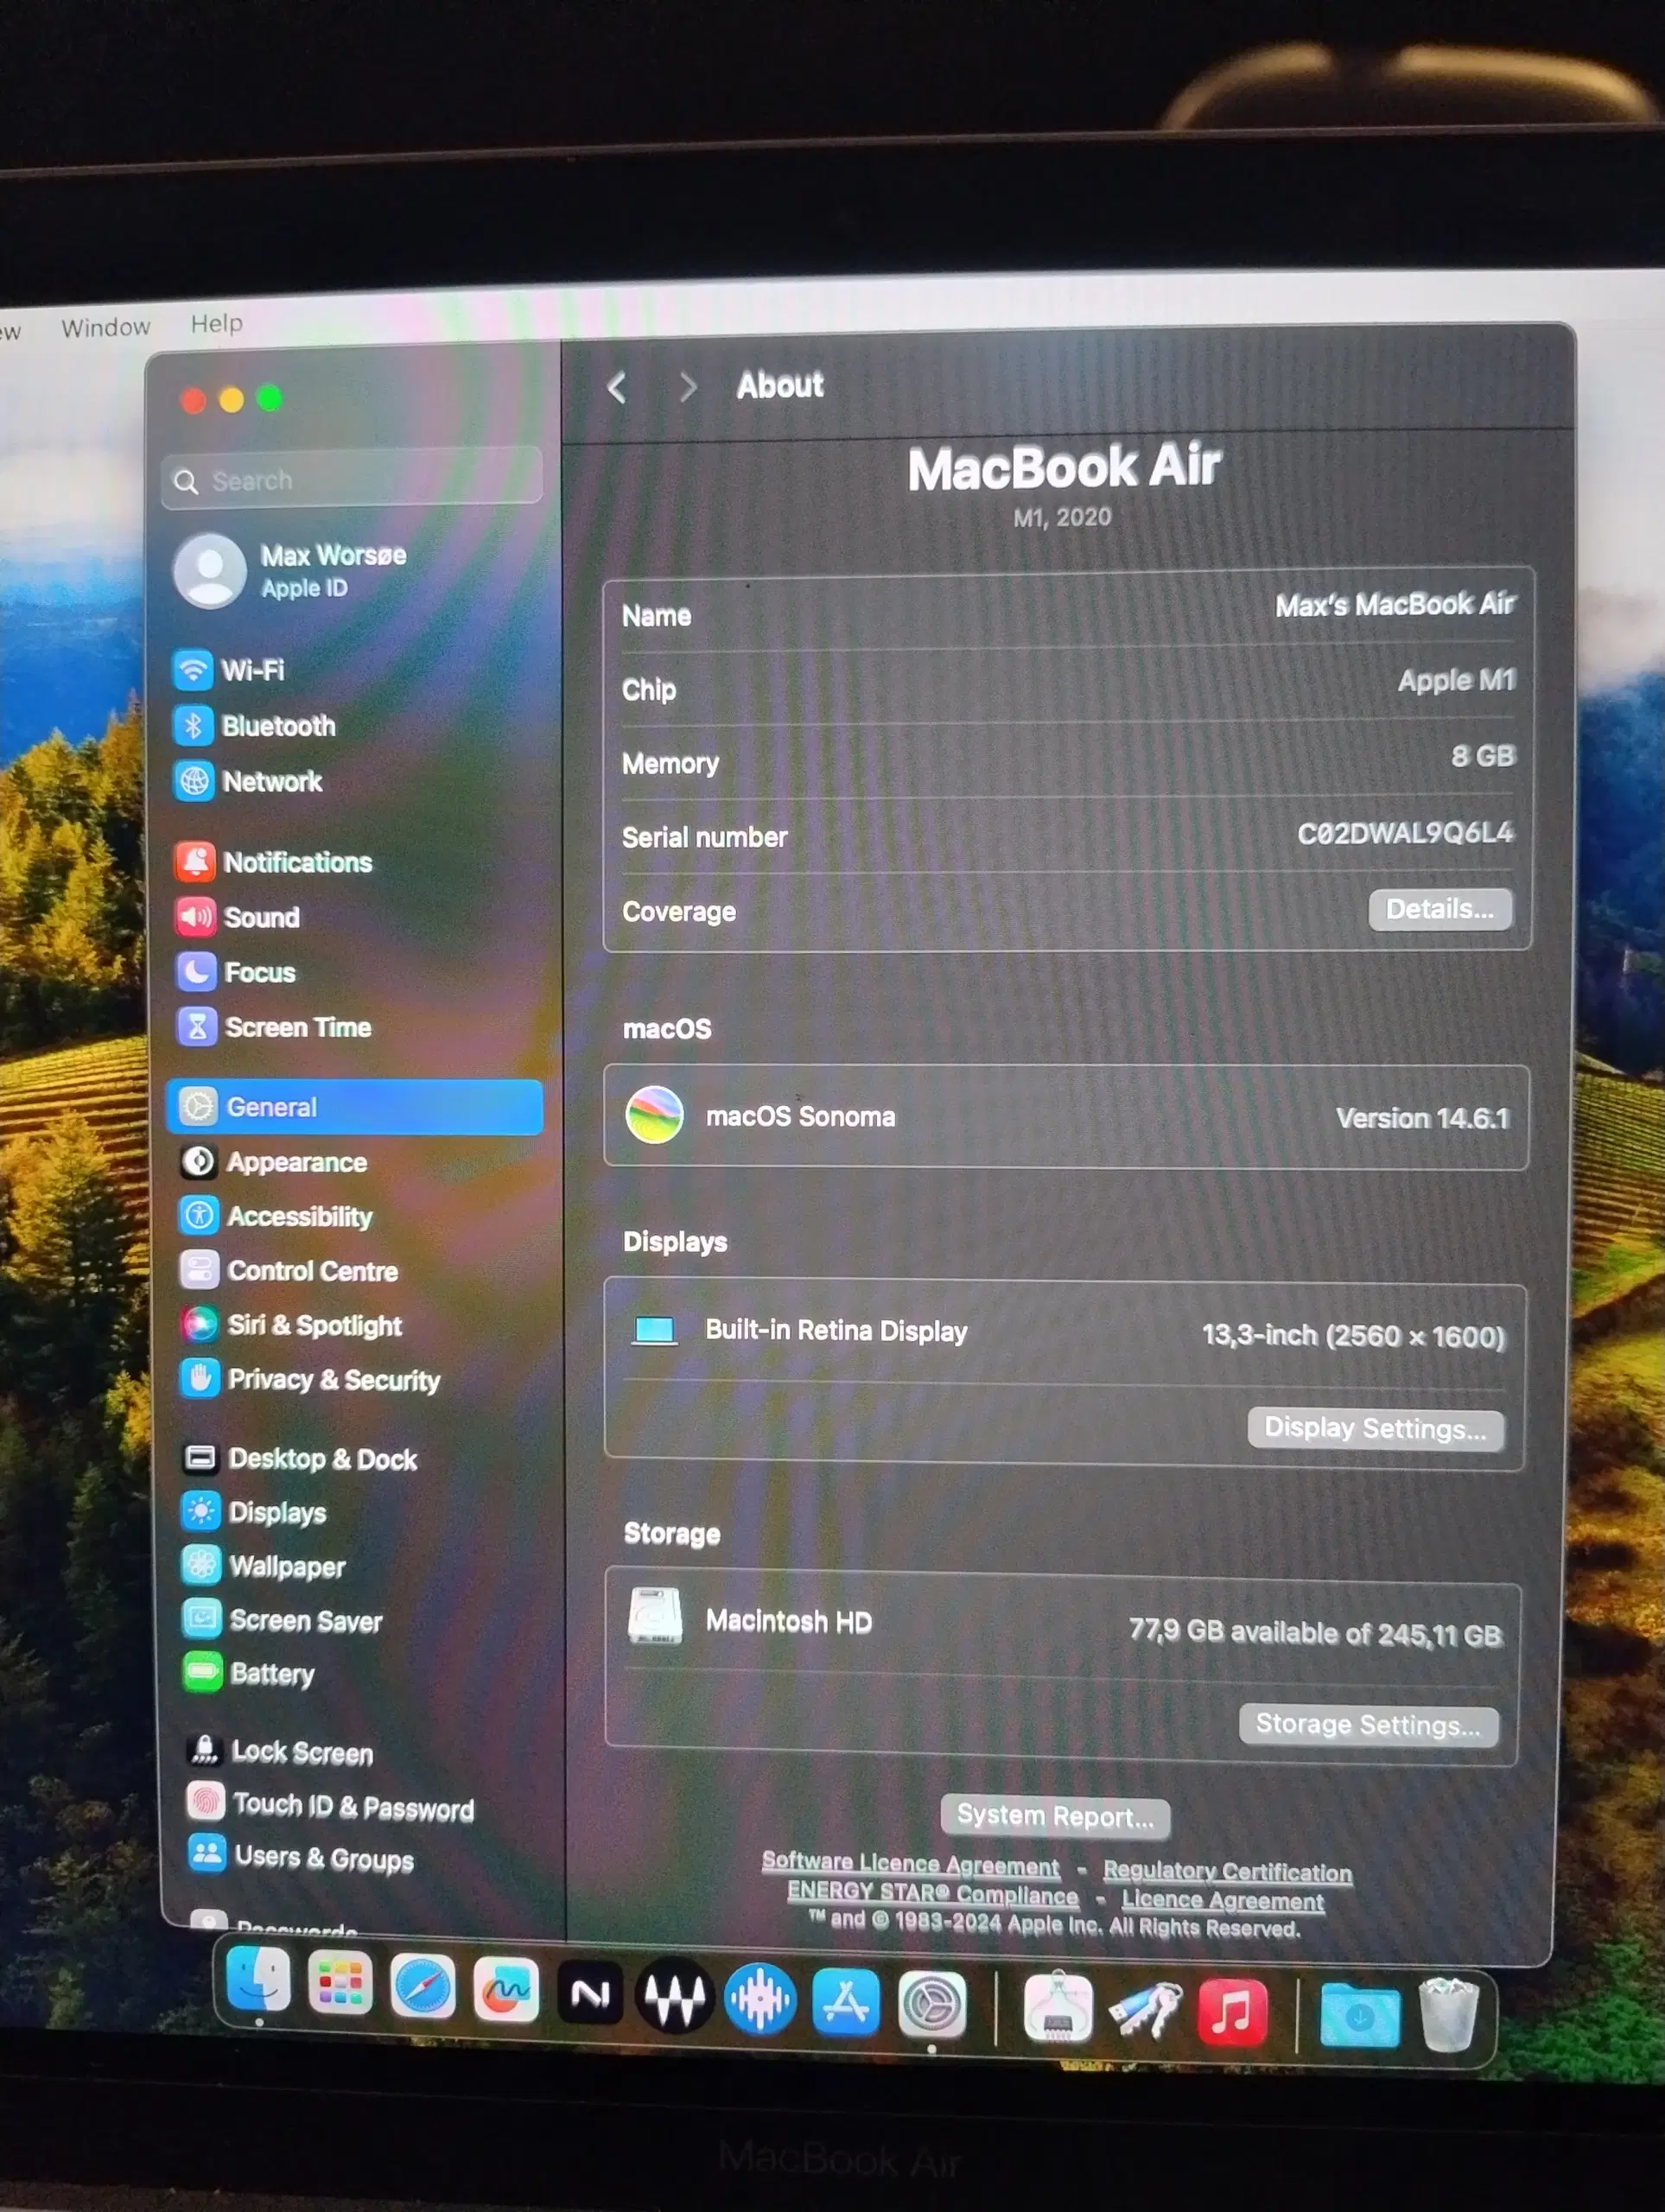
Task: Click Built-in Retina Display row
Action: coord(1065,1332)
